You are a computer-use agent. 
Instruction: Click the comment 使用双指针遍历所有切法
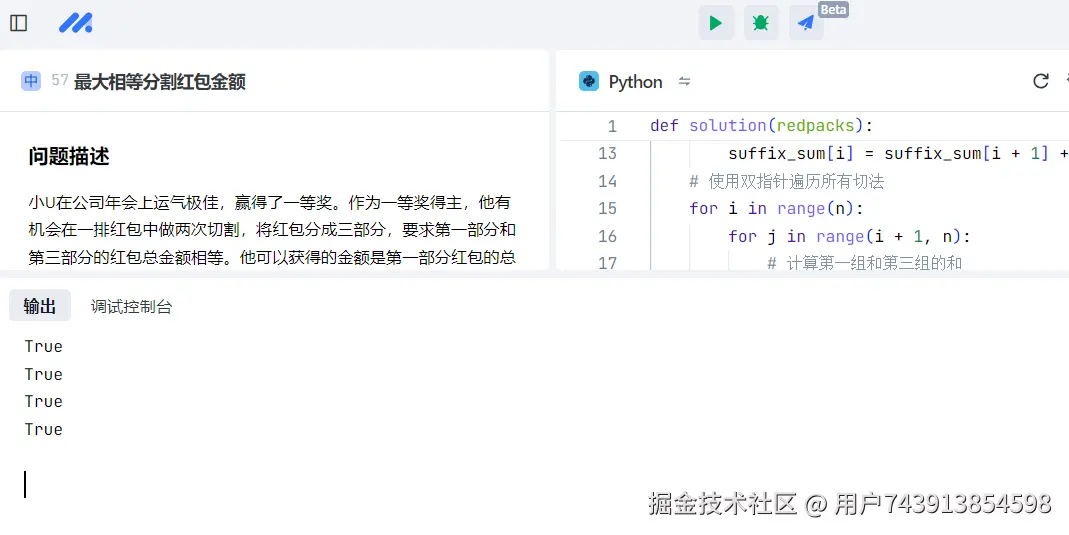coord(787,181)
